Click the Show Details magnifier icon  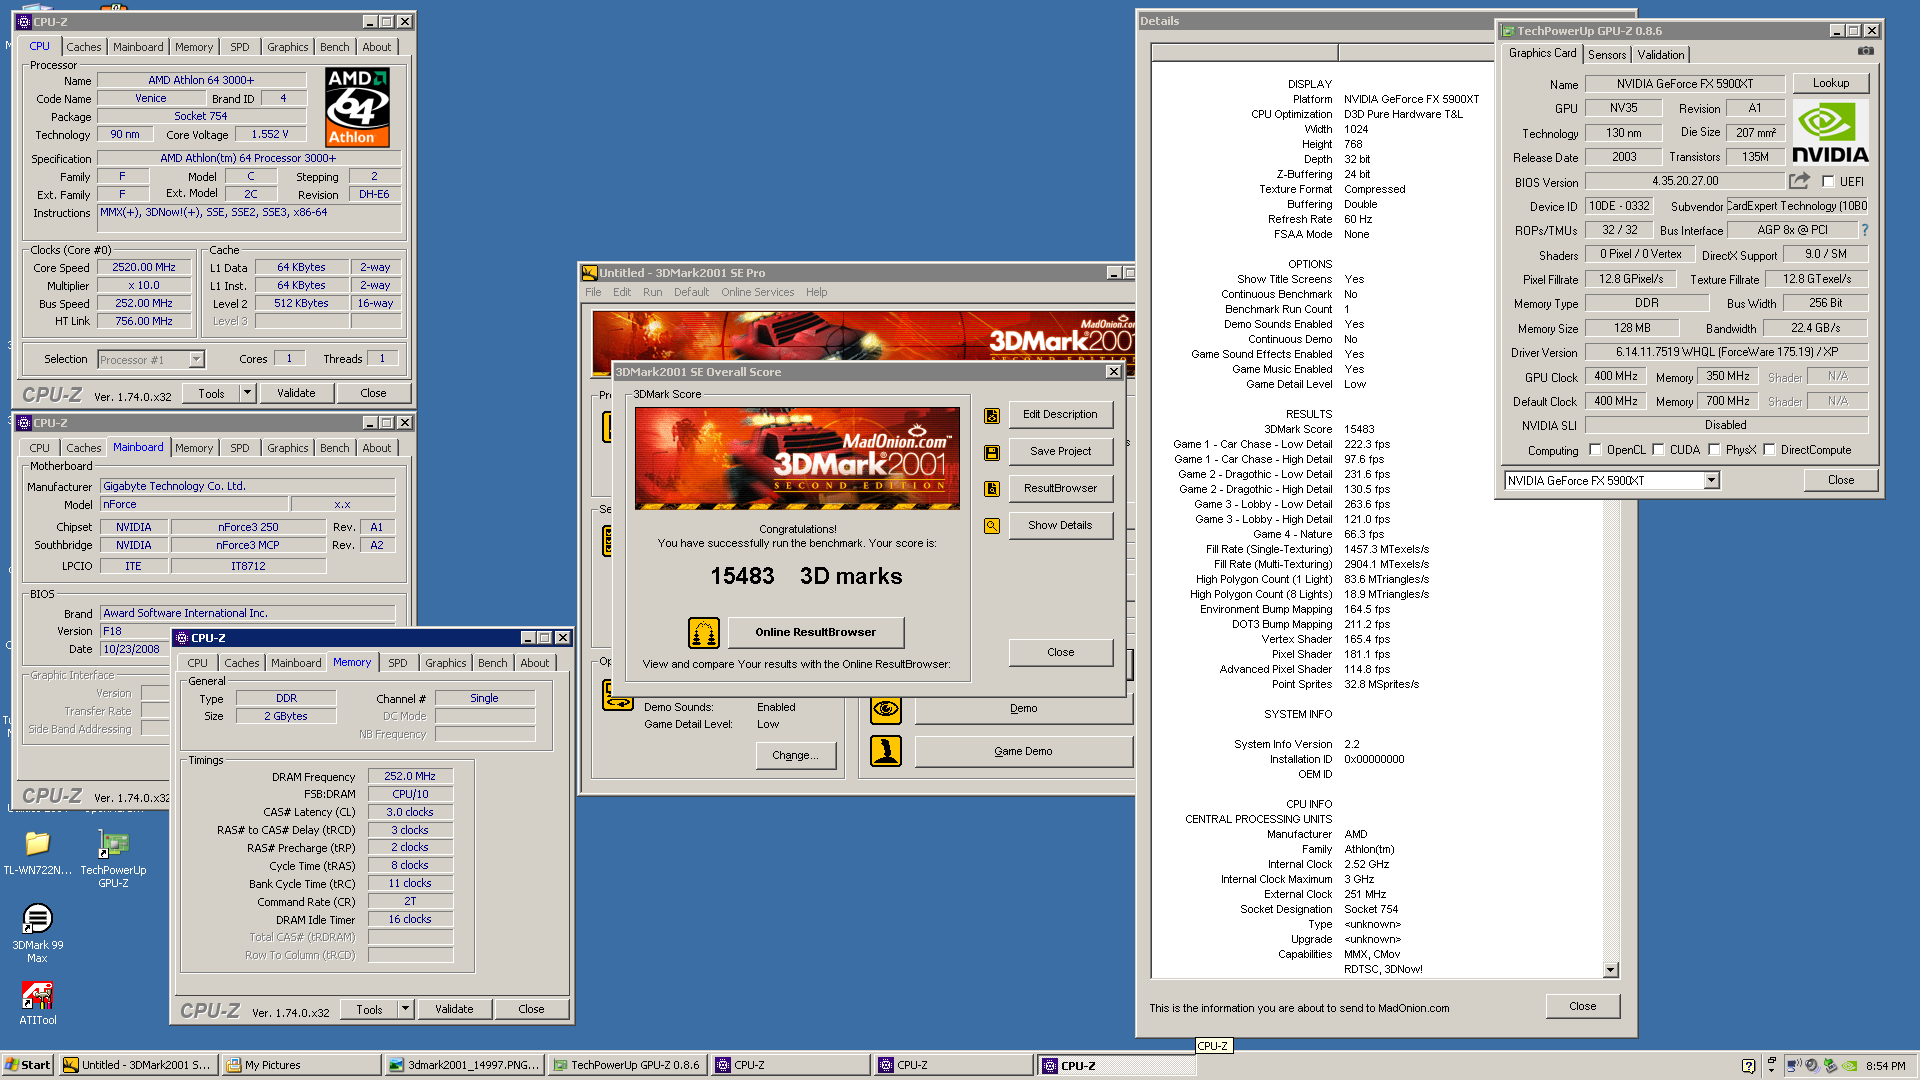pyautogui.click(x=992, y=526)
